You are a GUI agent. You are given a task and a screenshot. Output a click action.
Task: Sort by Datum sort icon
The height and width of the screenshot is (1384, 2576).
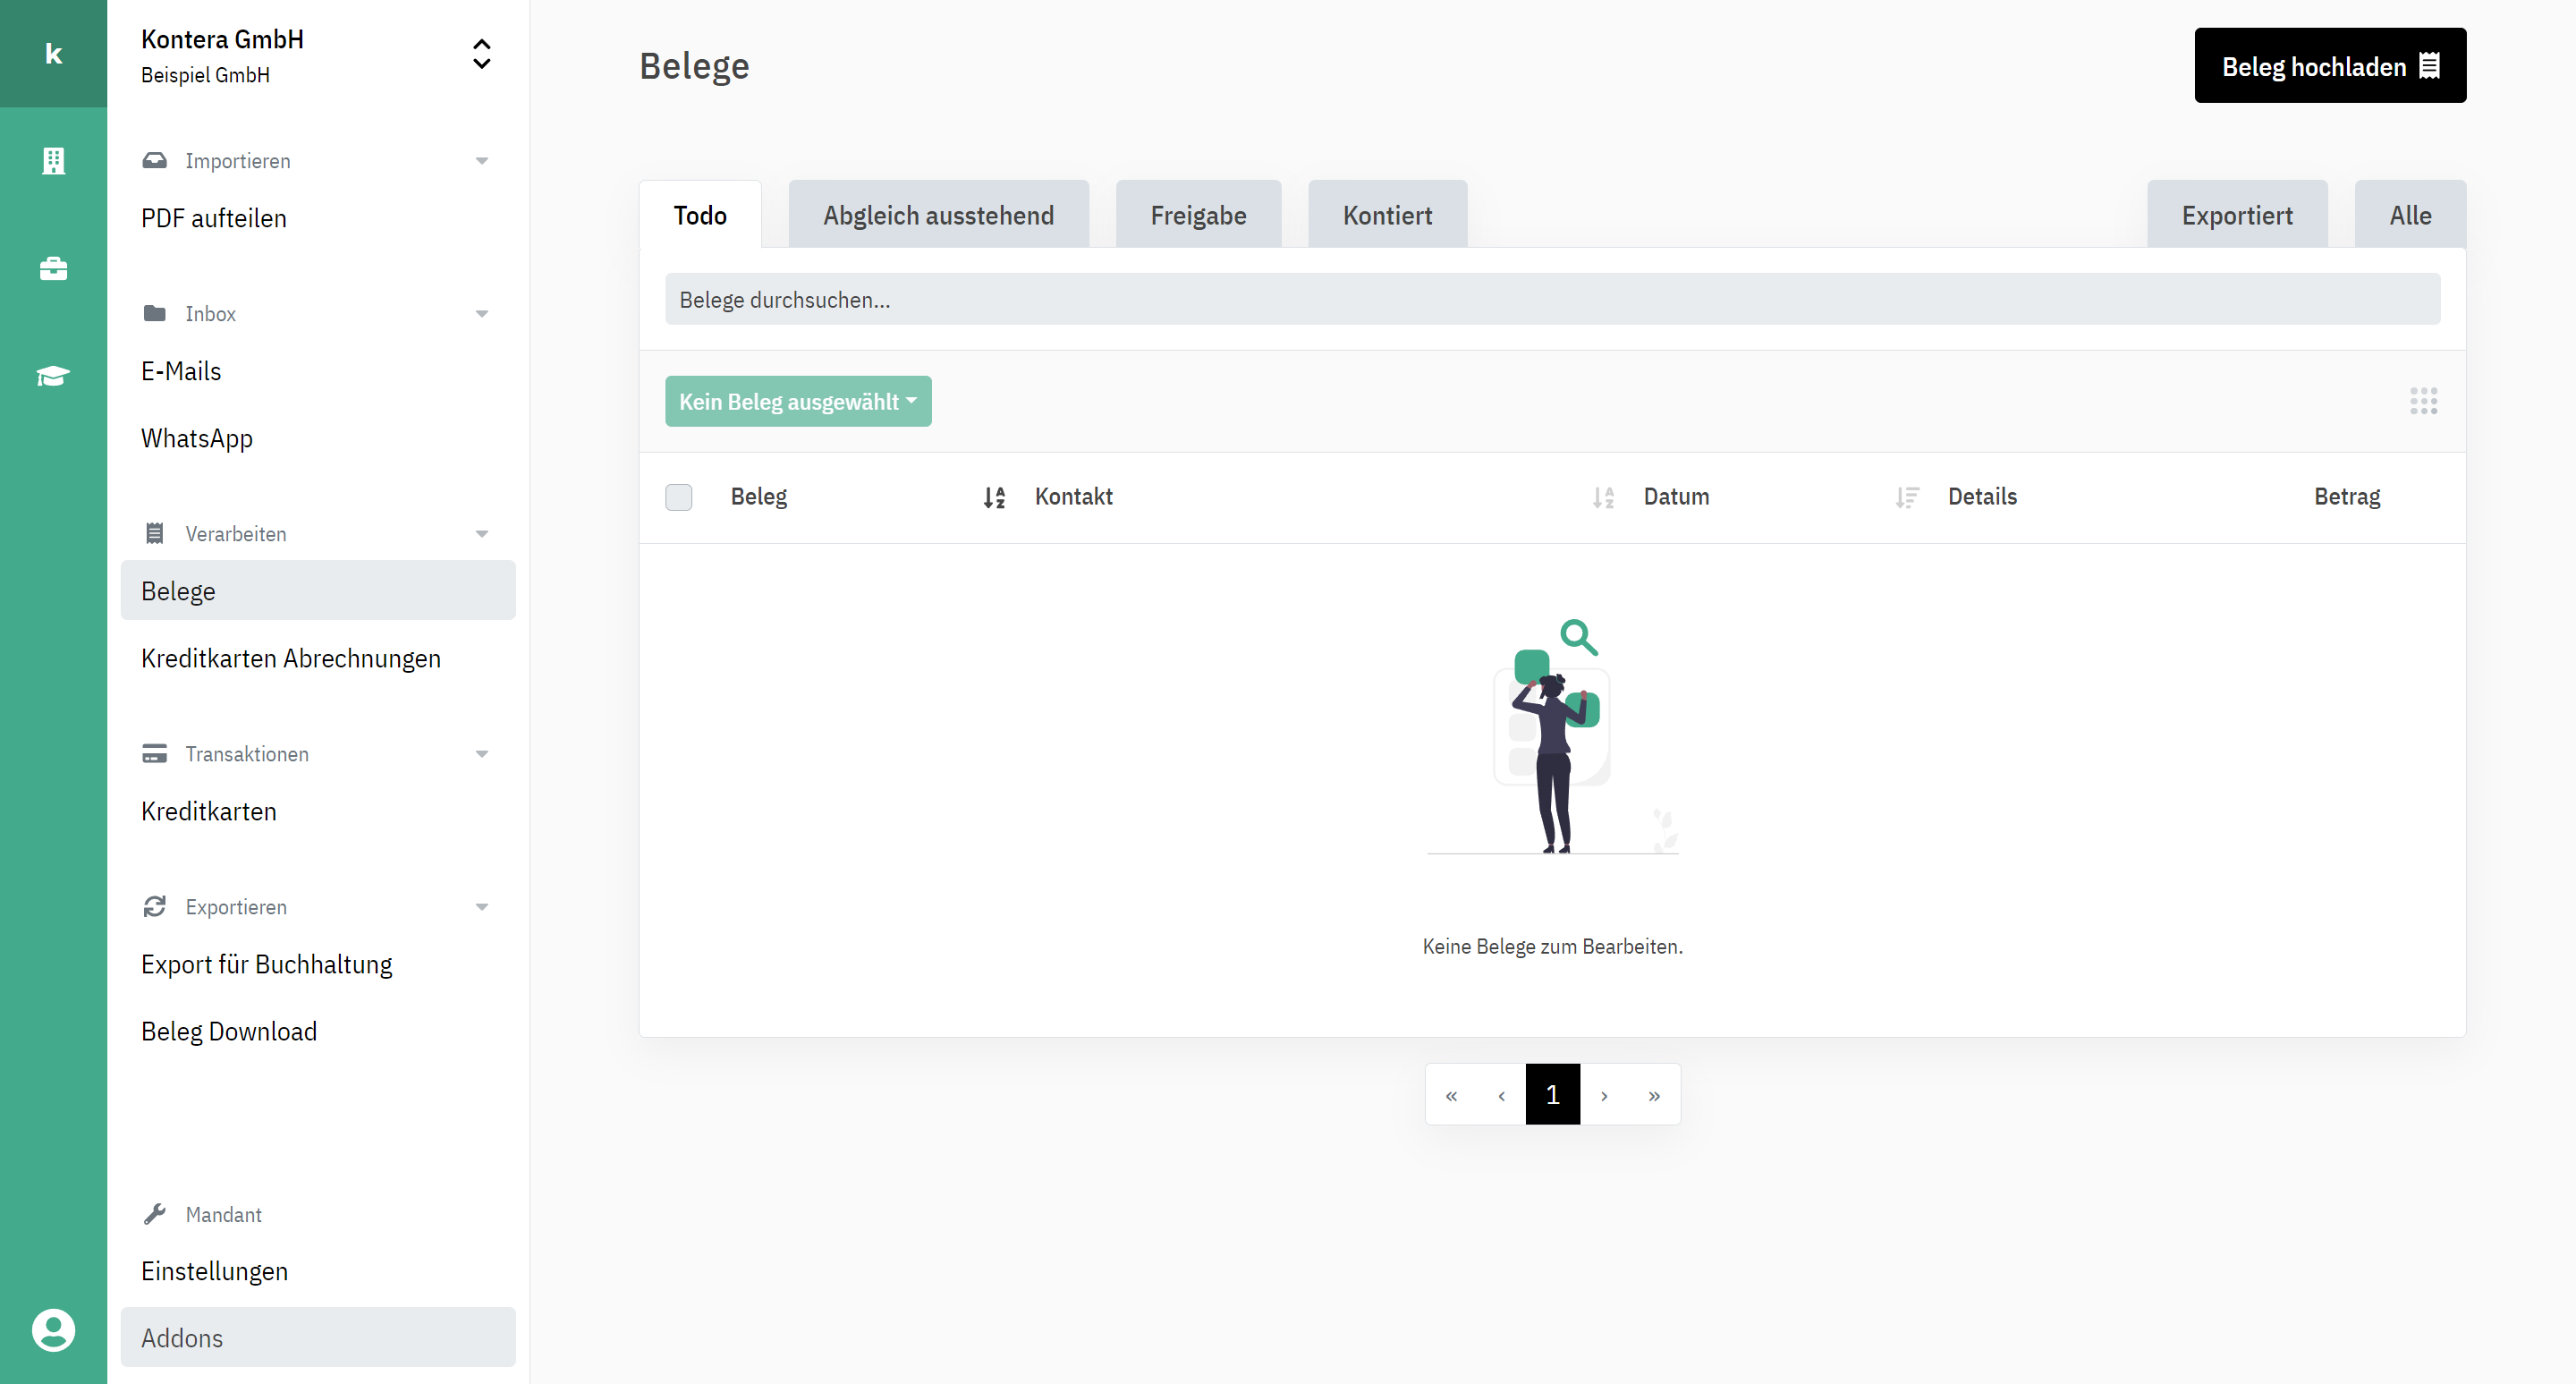tap(1907, 497)
